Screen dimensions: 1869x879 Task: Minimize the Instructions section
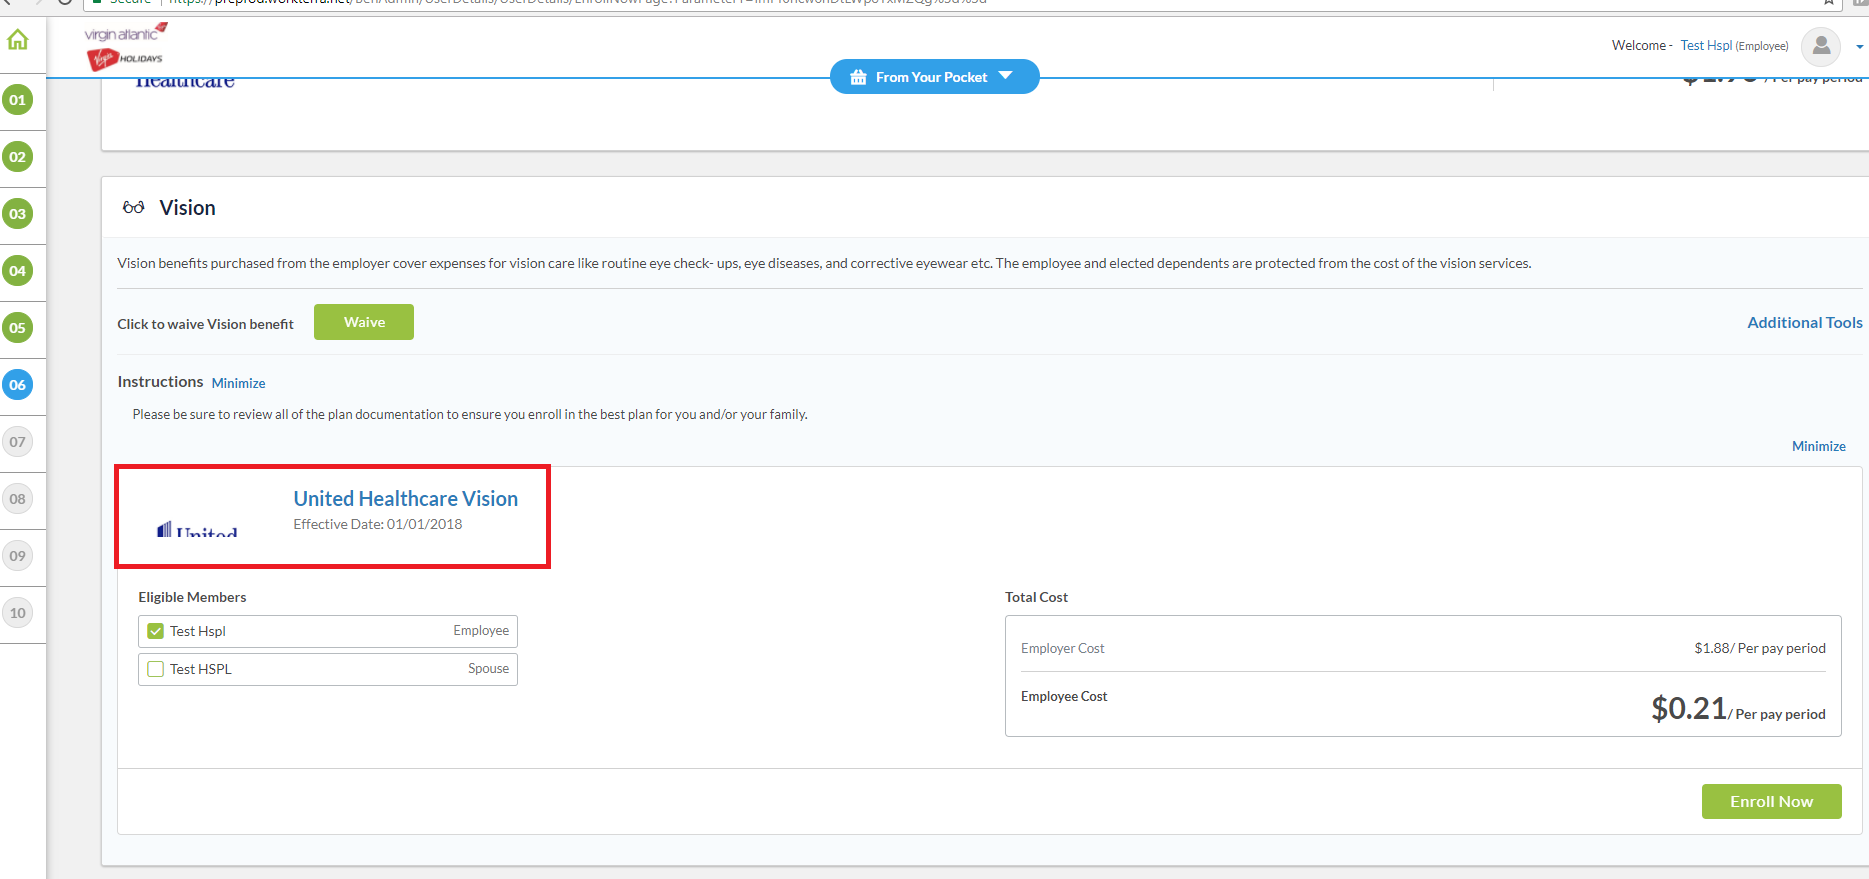tap(239, 383)
